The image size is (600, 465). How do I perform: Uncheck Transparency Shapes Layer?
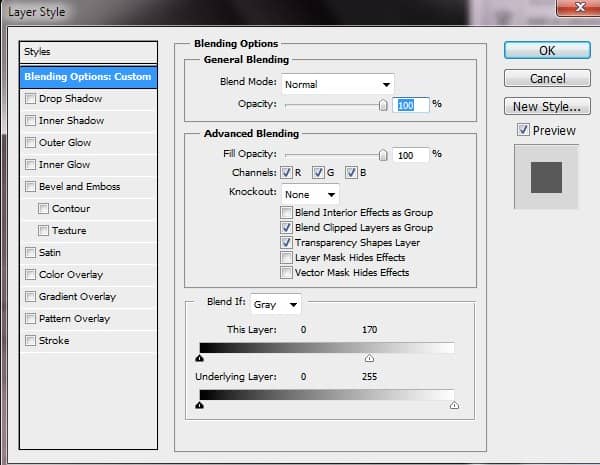(286, 243)
